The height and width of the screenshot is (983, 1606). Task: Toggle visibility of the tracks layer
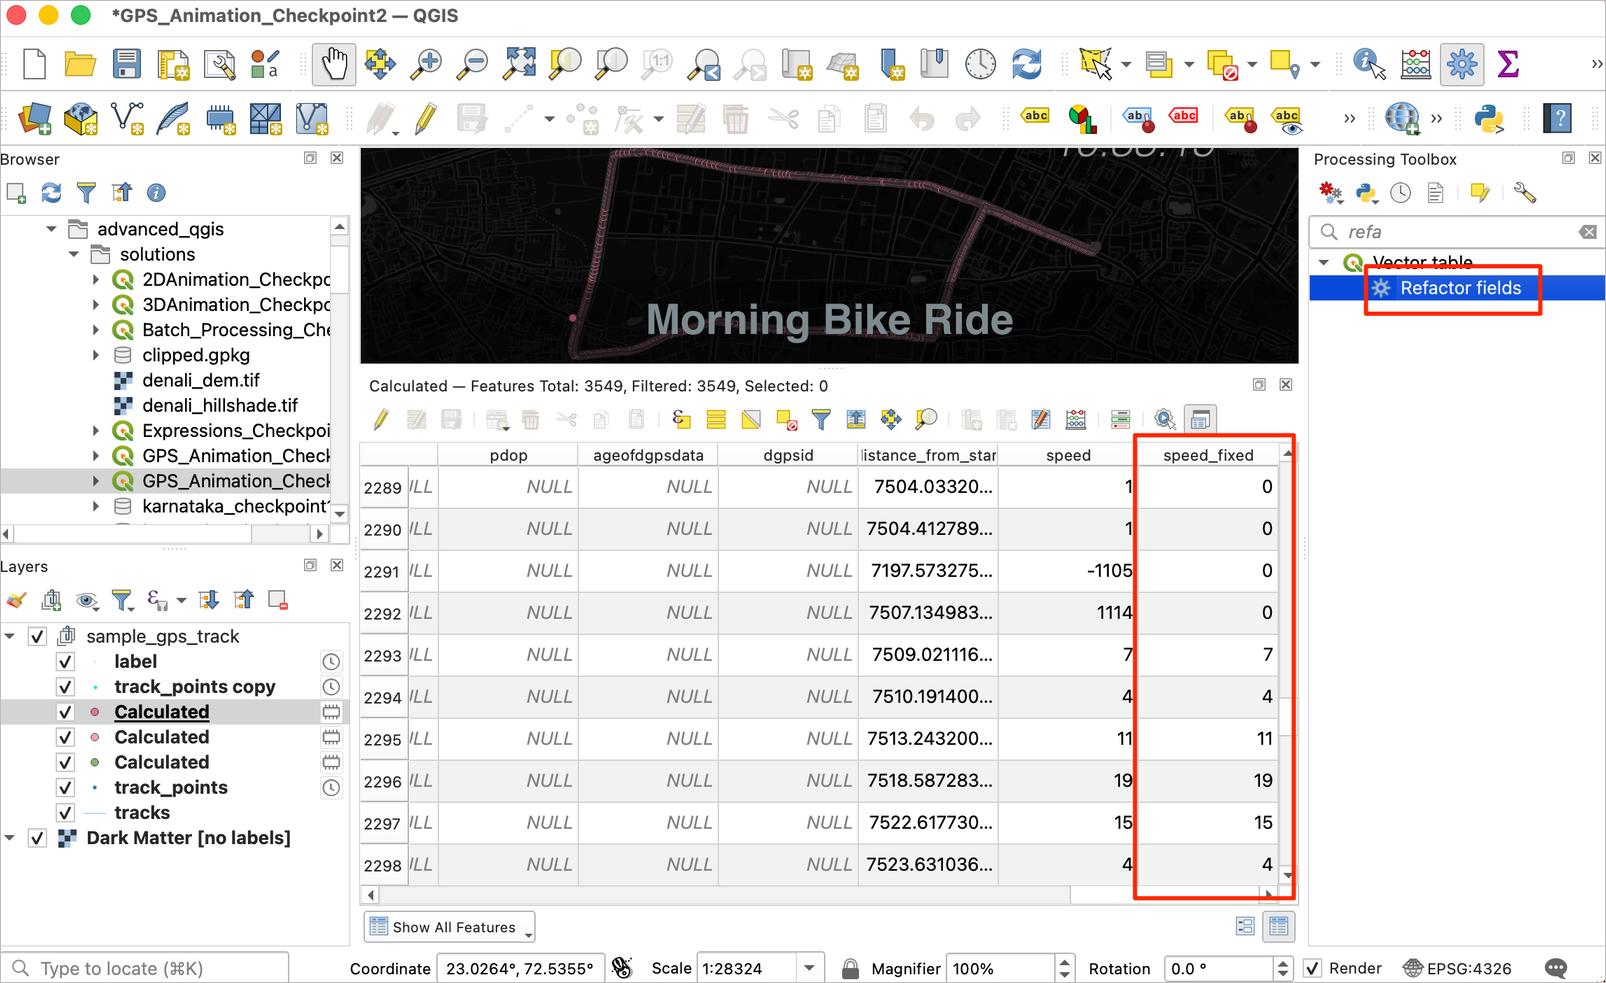pos(65,813)
